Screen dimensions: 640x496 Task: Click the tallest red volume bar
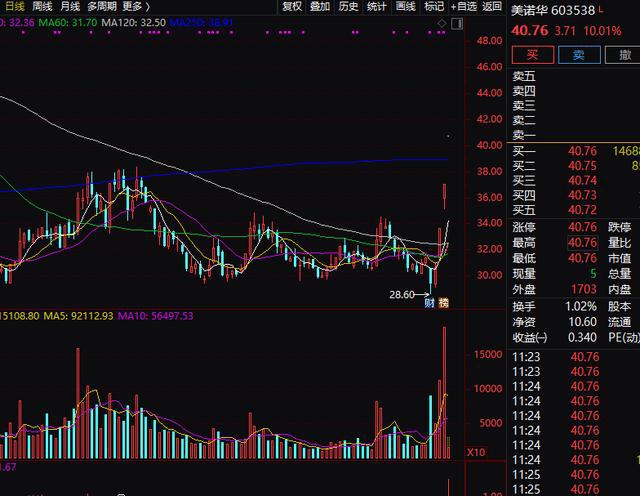tap(444, 392)
